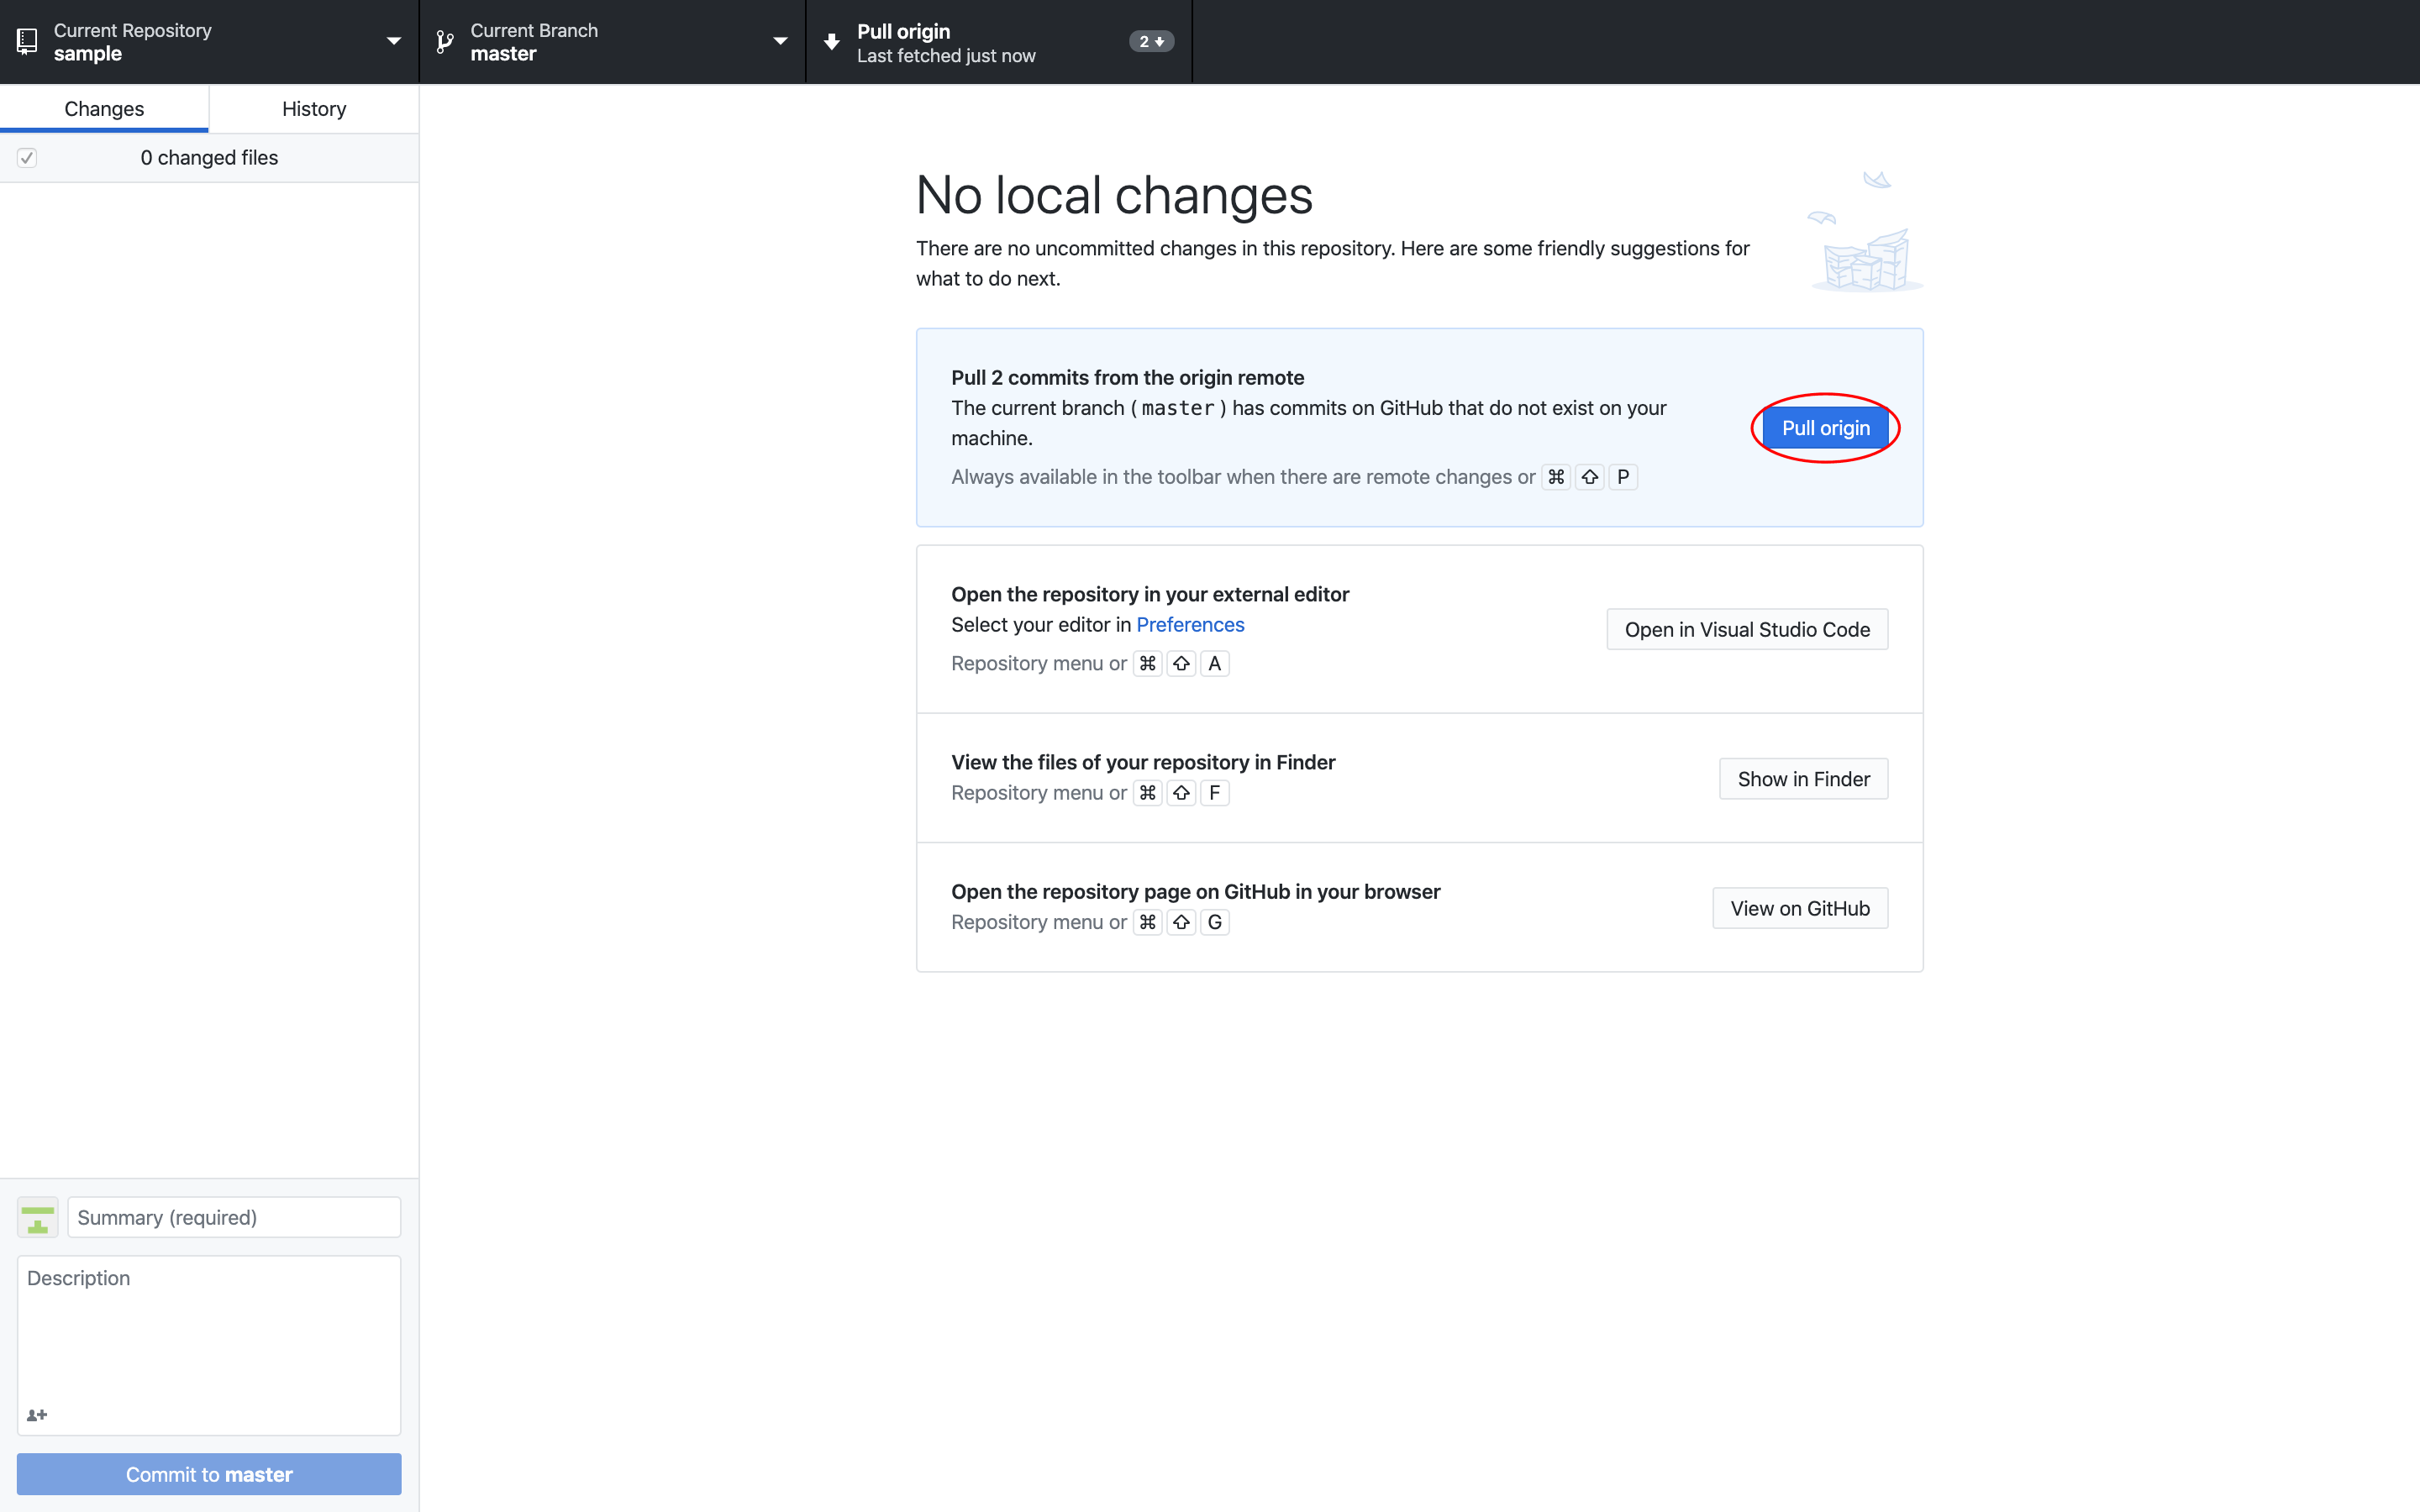Click 'Open the repository in your external editor' title
This screenshot has width=2420, height=1512.
point(1150,594)
